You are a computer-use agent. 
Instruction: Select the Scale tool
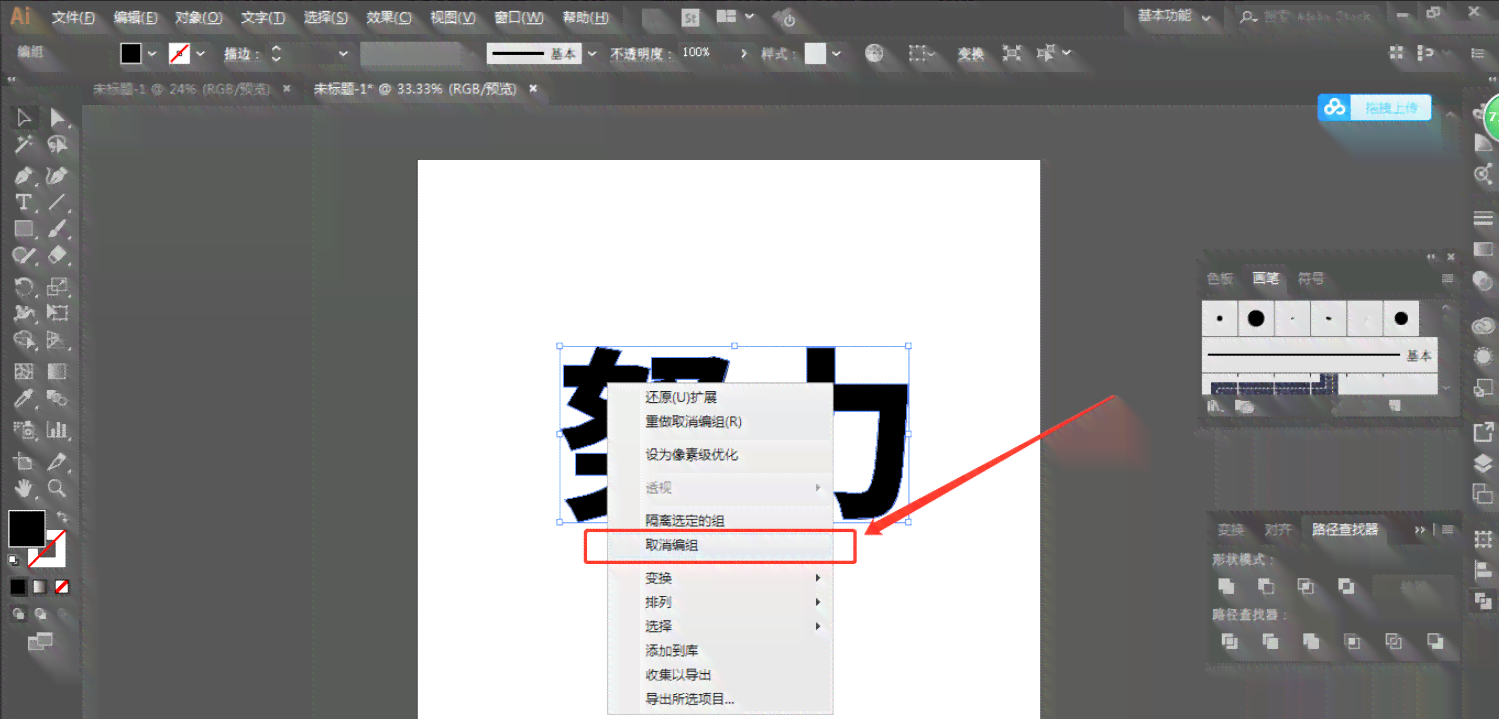pos(58,287)
